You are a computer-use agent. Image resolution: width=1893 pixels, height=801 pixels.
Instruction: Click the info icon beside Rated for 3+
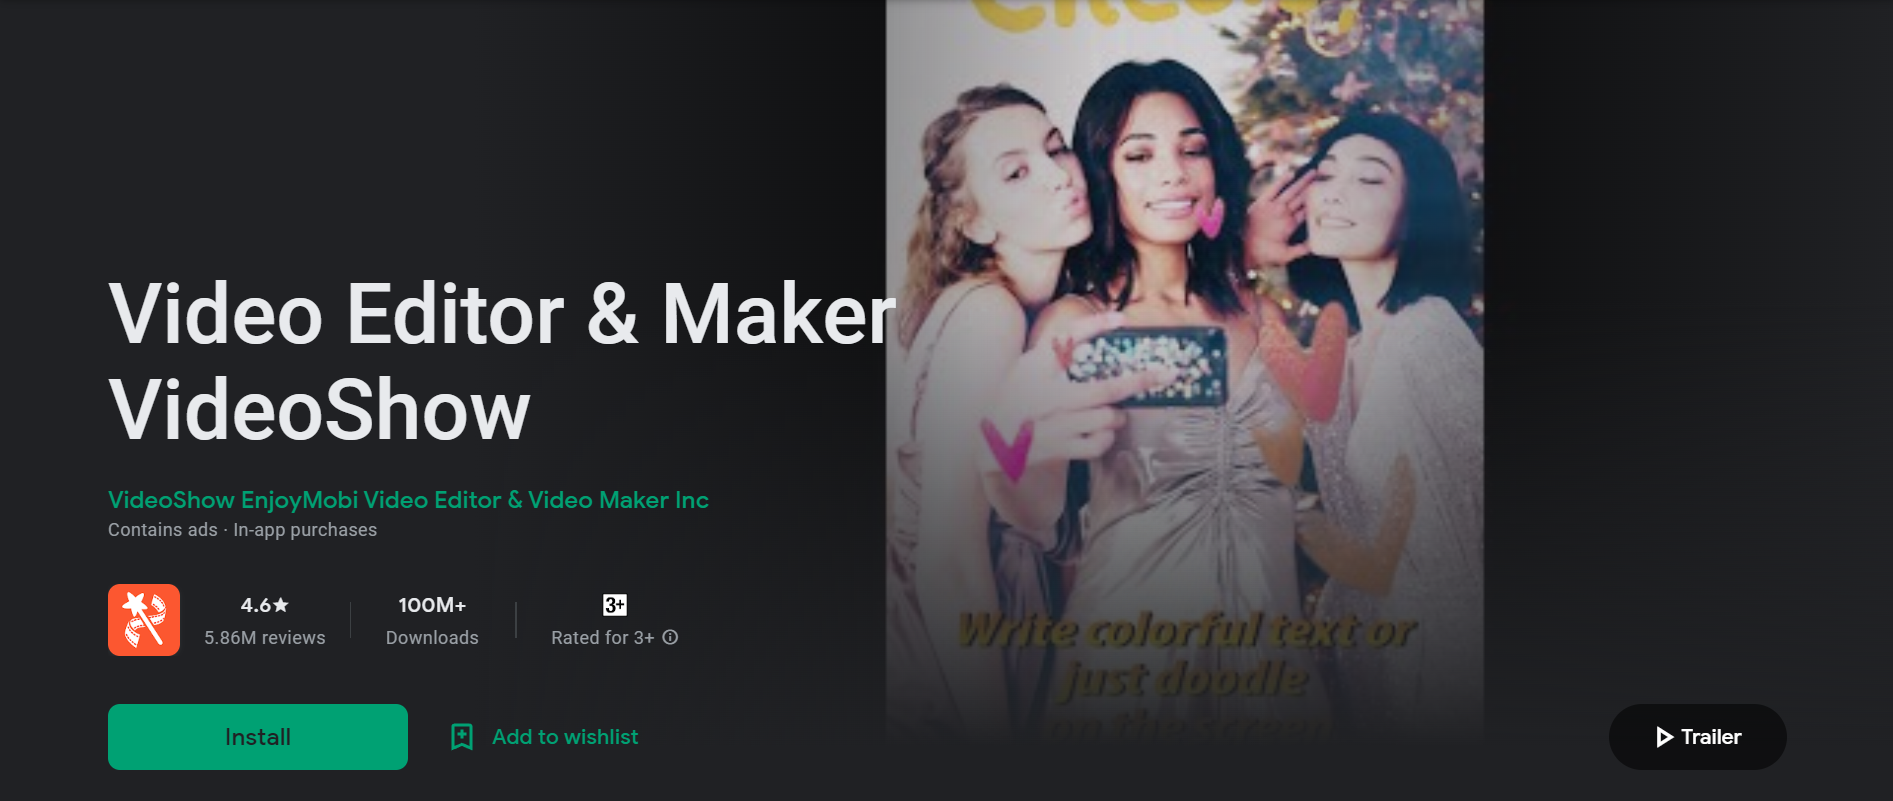point(670,637)
